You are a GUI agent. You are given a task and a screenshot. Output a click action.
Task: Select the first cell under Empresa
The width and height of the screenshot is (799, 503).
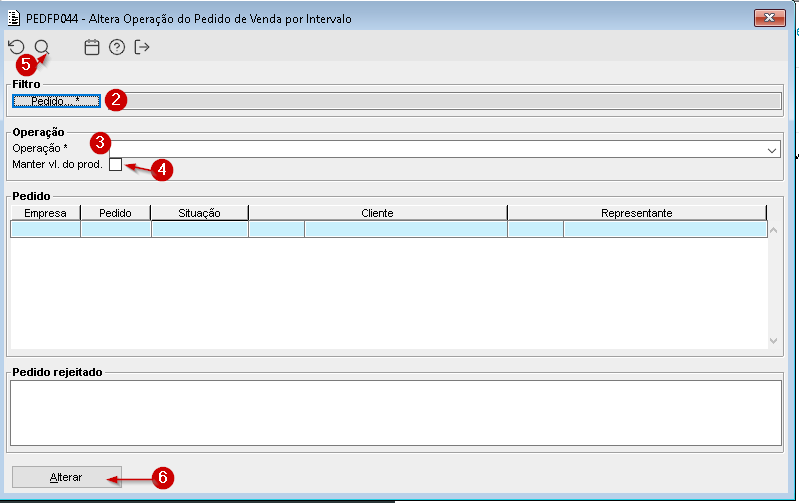point(45,229)
